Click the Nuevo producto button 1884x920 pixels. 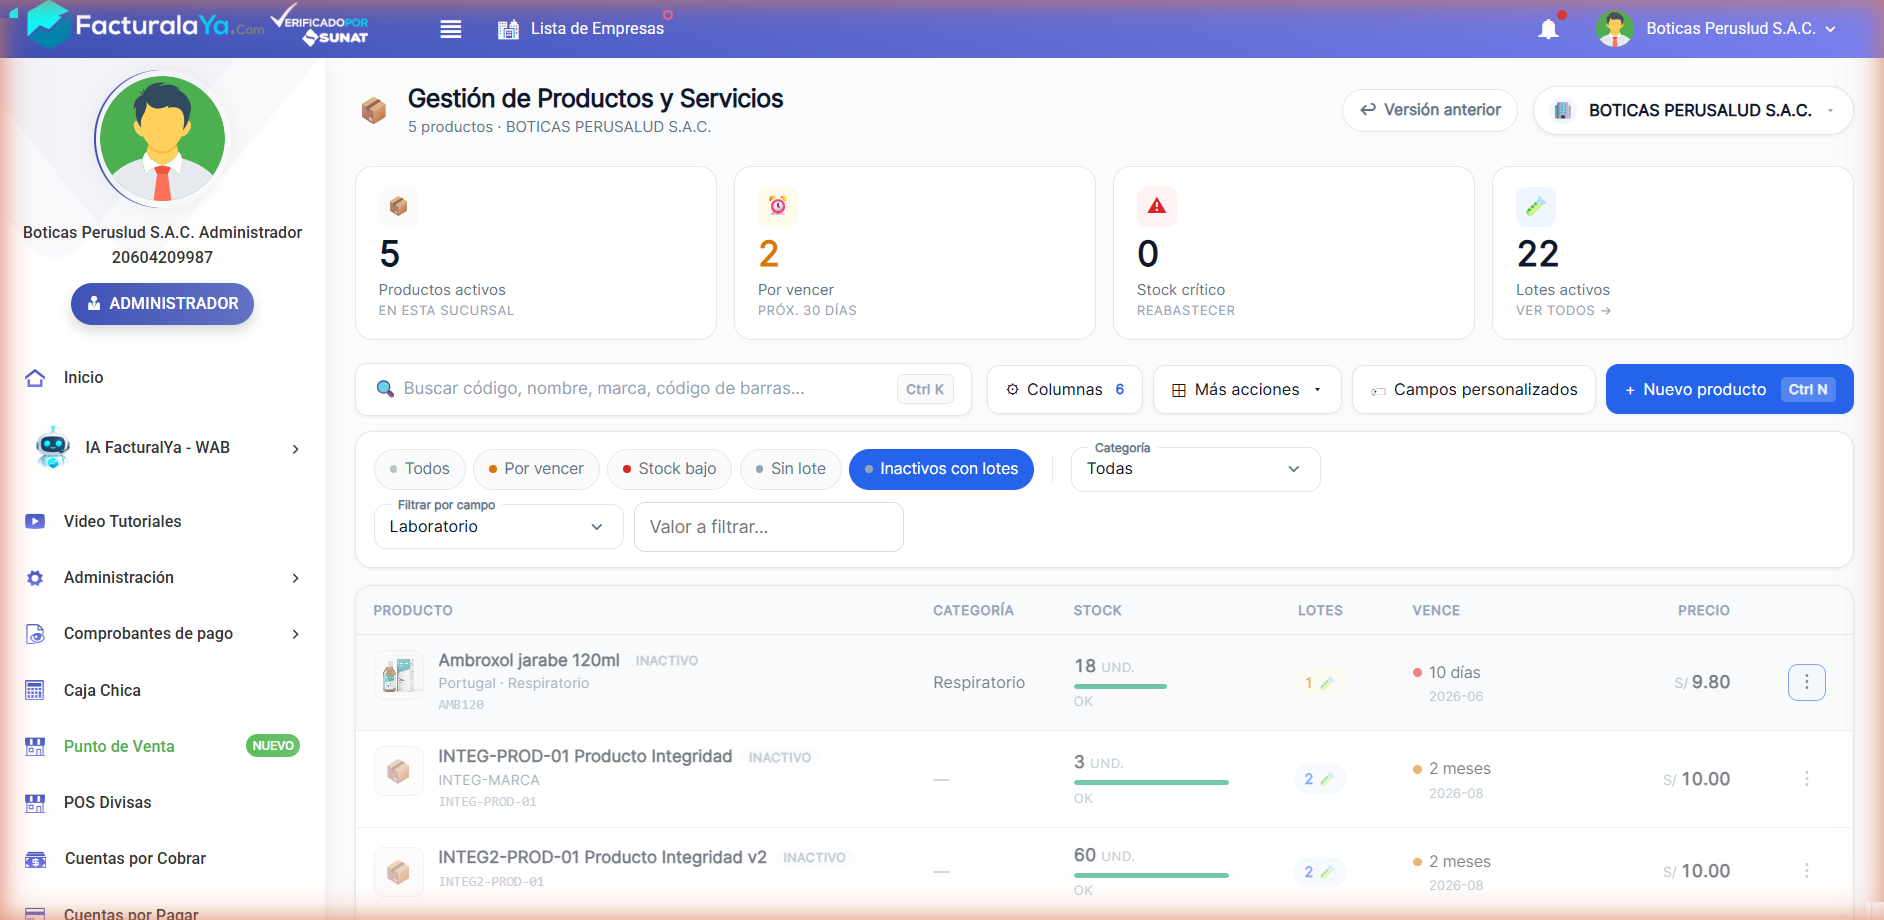pos(1729,389)
